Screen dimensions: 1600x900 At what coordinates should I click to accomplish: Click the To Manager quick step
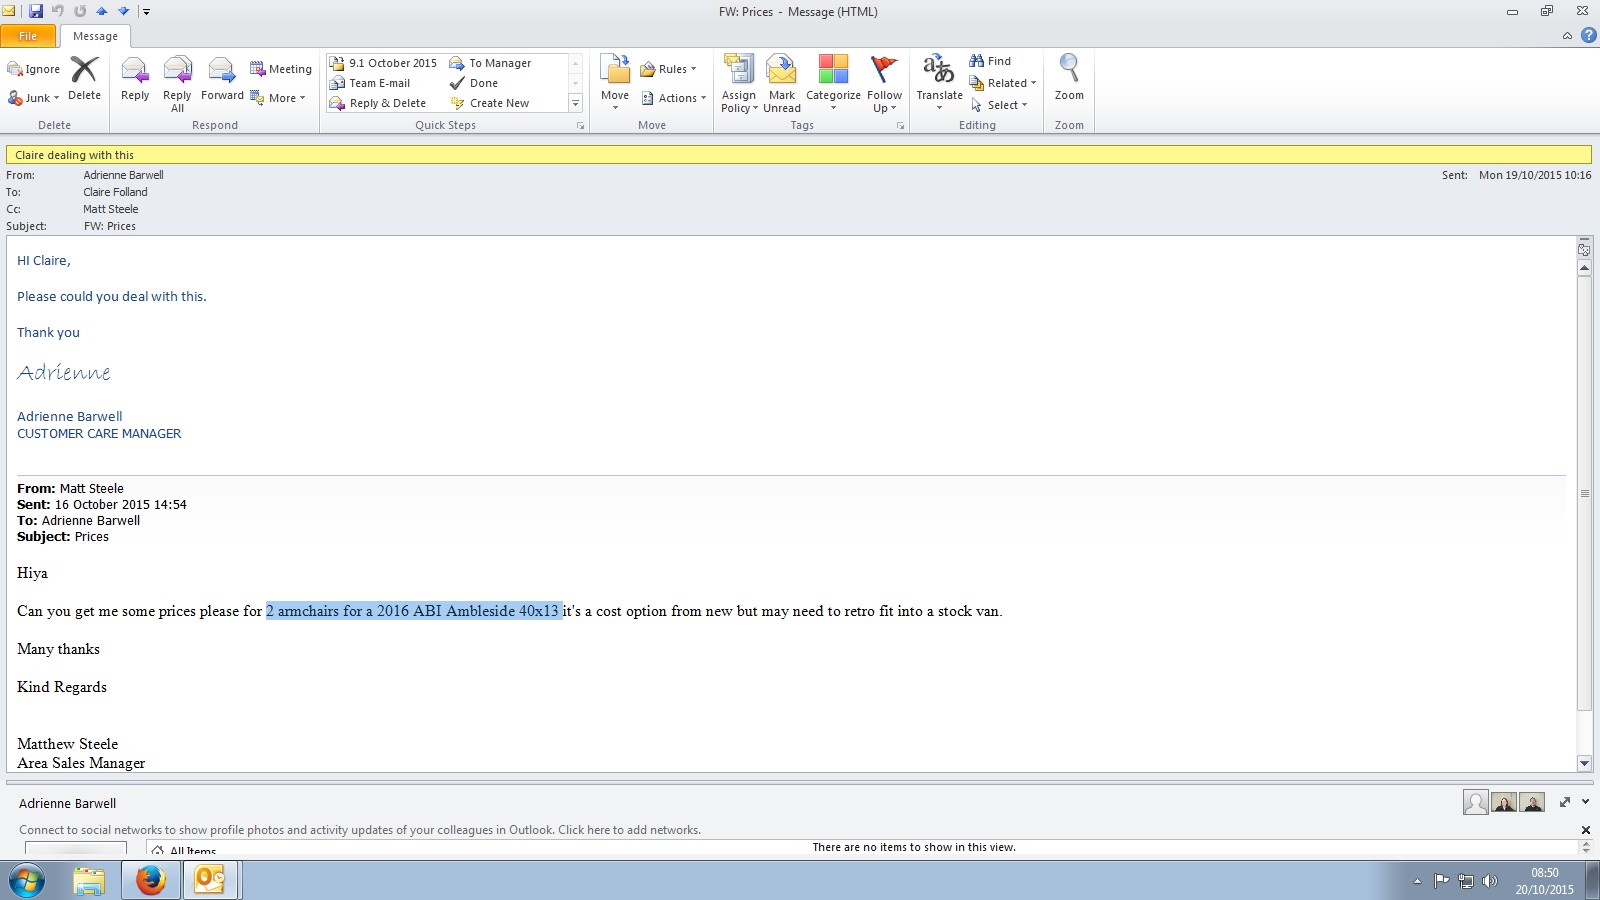click(490, 63)
